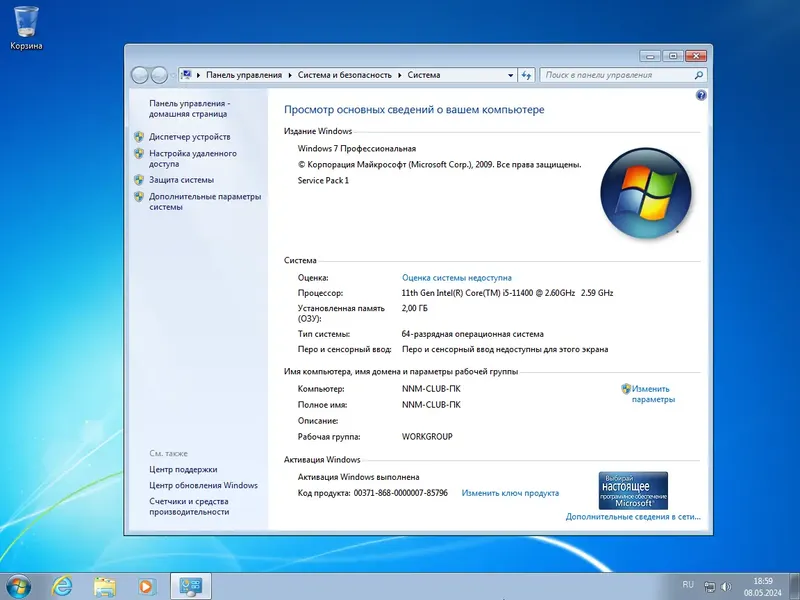
Task: Open Защита системы link
Action: pos(181,180)
